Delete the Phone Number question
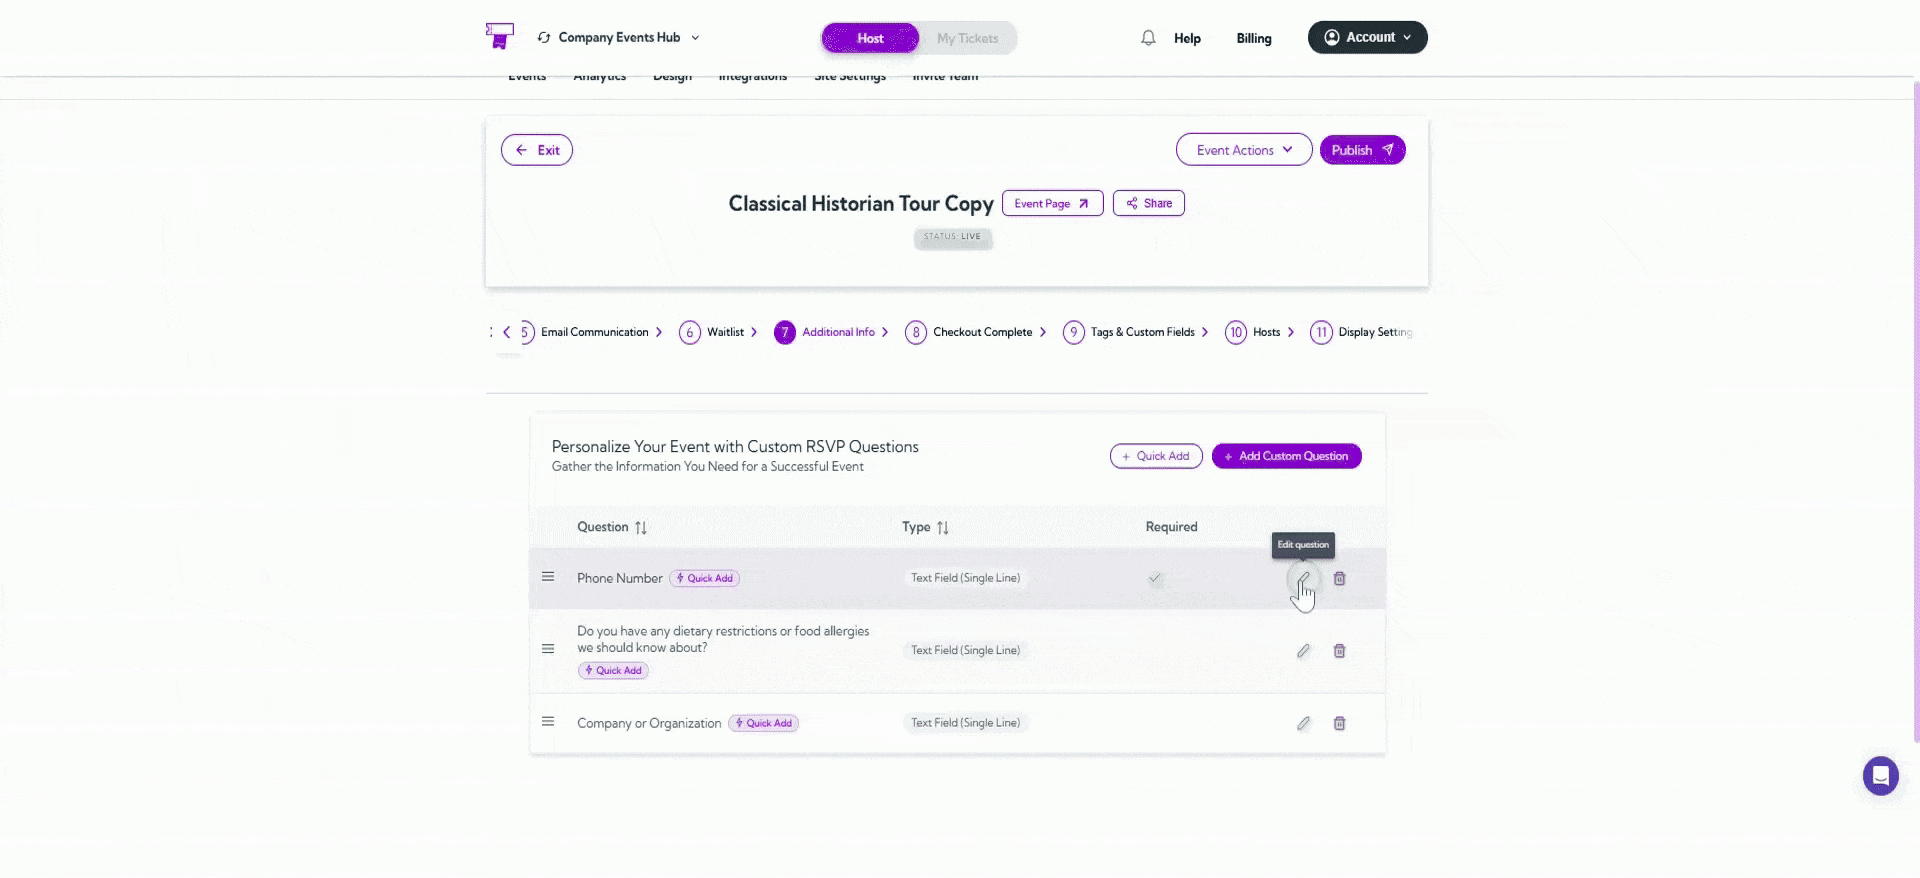The height and width of the screenshot is (878, 1920). tap(1339, 579)
